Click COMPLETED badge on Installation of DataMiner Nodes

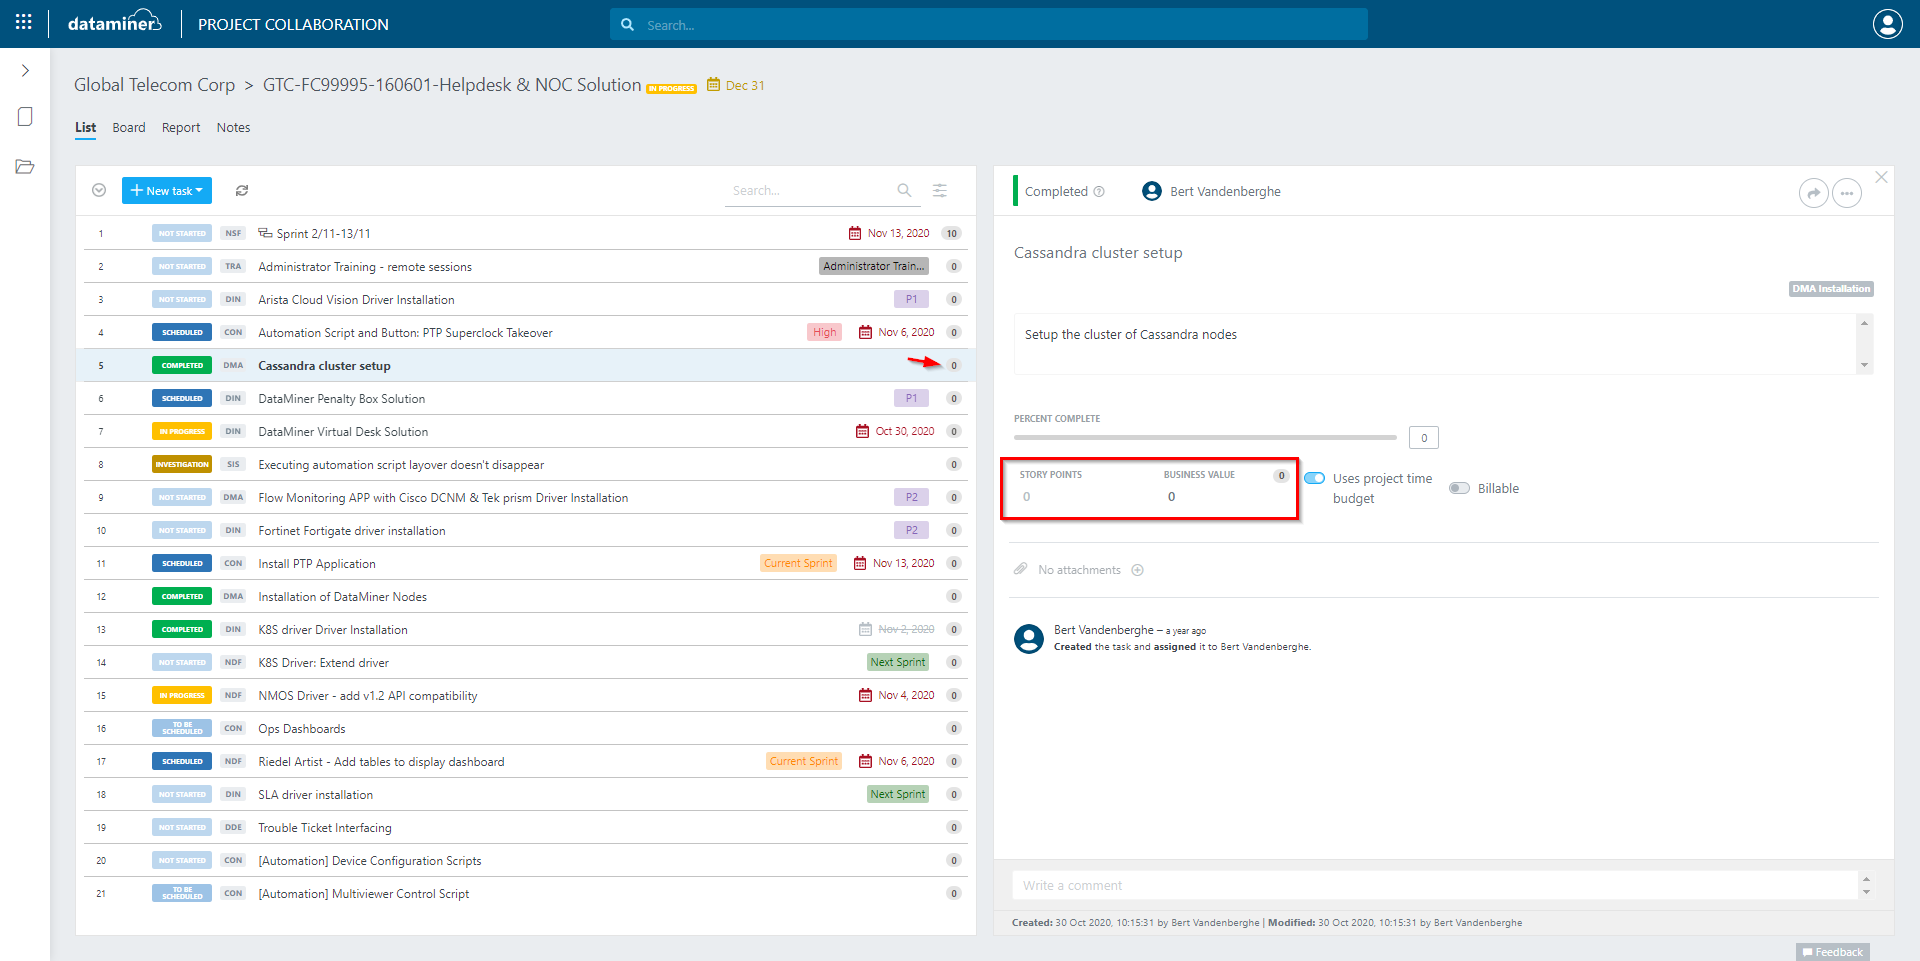pyautogui.click(x=182, y=597)
